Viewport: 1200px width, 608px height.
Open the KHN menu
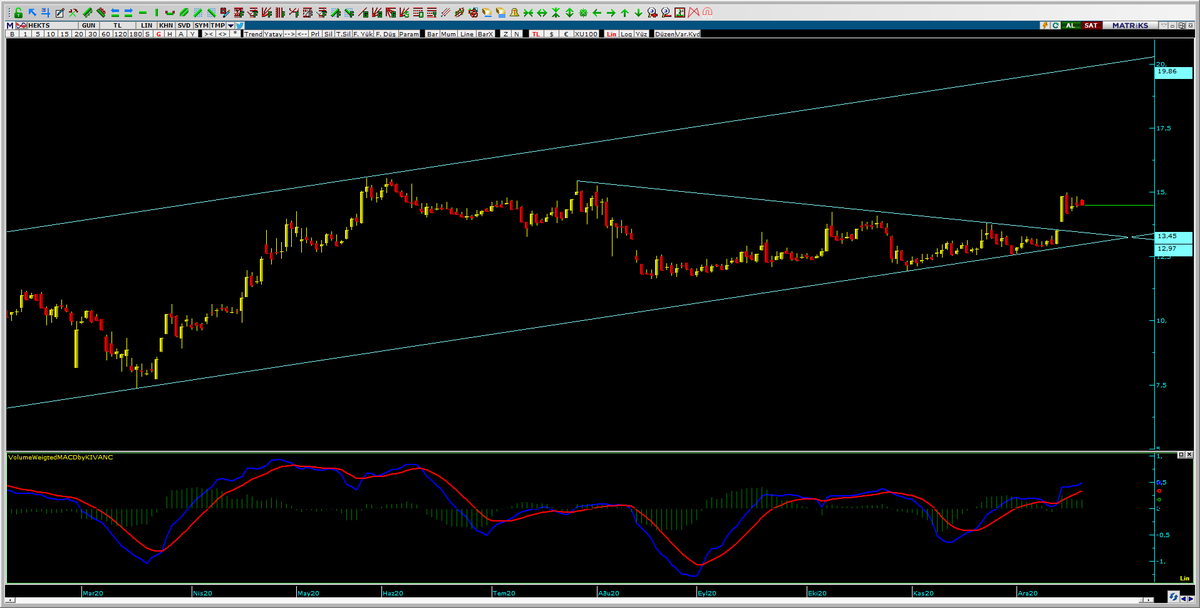point(166,25)
